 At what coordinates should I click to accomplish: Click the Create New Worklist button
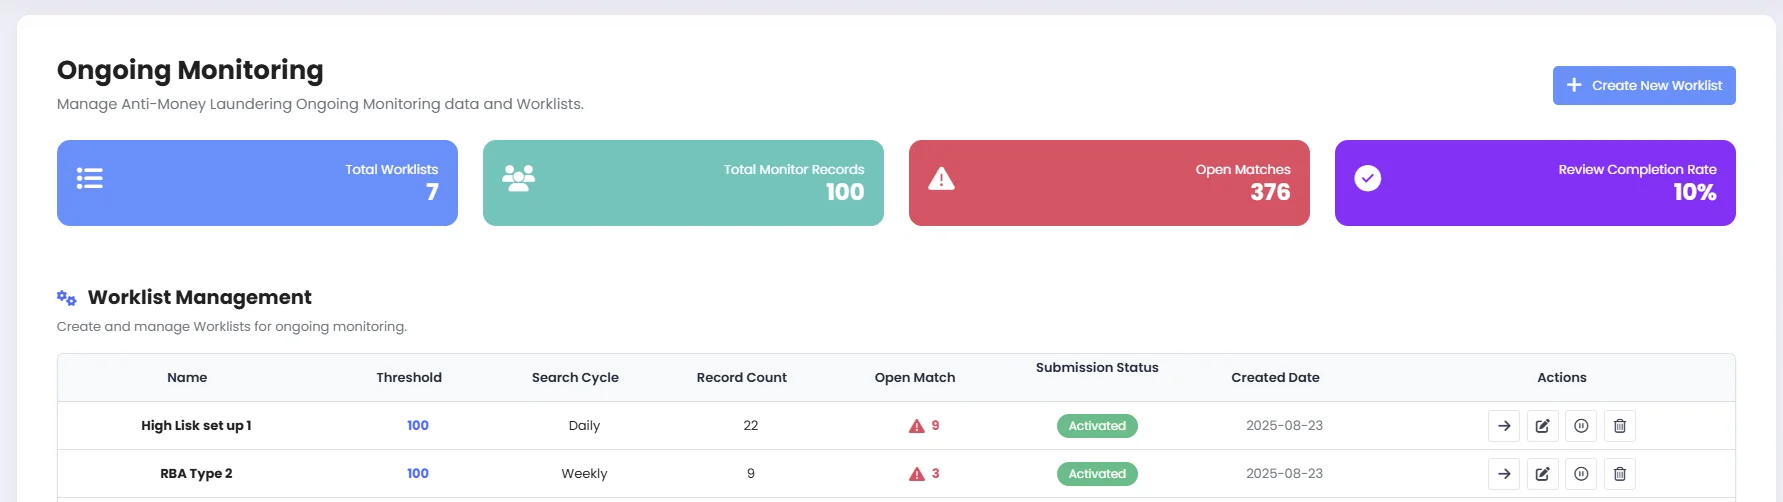[1643, 85]
